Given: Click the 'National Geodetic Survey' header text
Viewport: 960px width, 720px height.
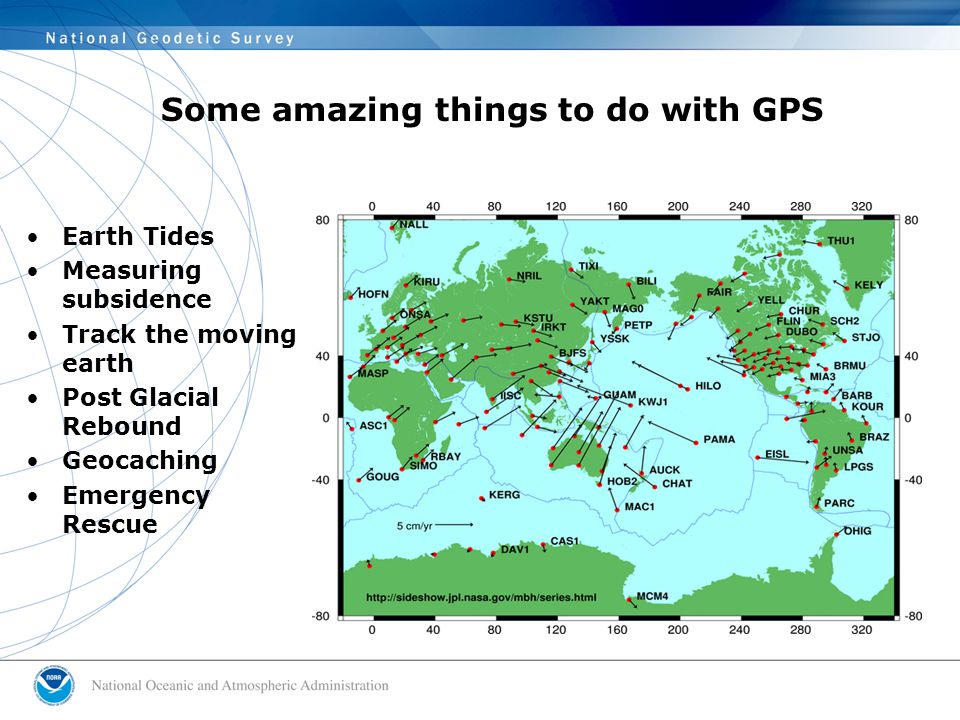Looking at the screenshot, I should tap(170, 39).
